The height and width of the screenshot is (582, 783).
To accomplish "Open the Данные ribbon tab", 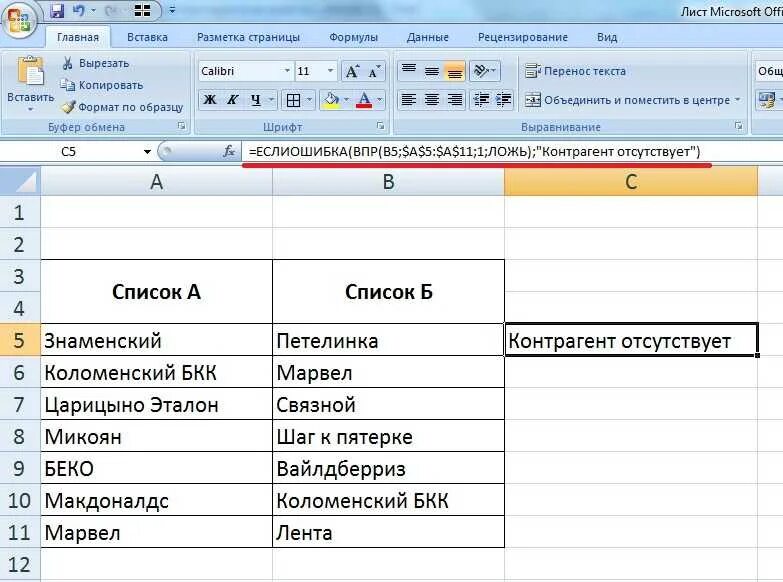I will pos(427,37).
